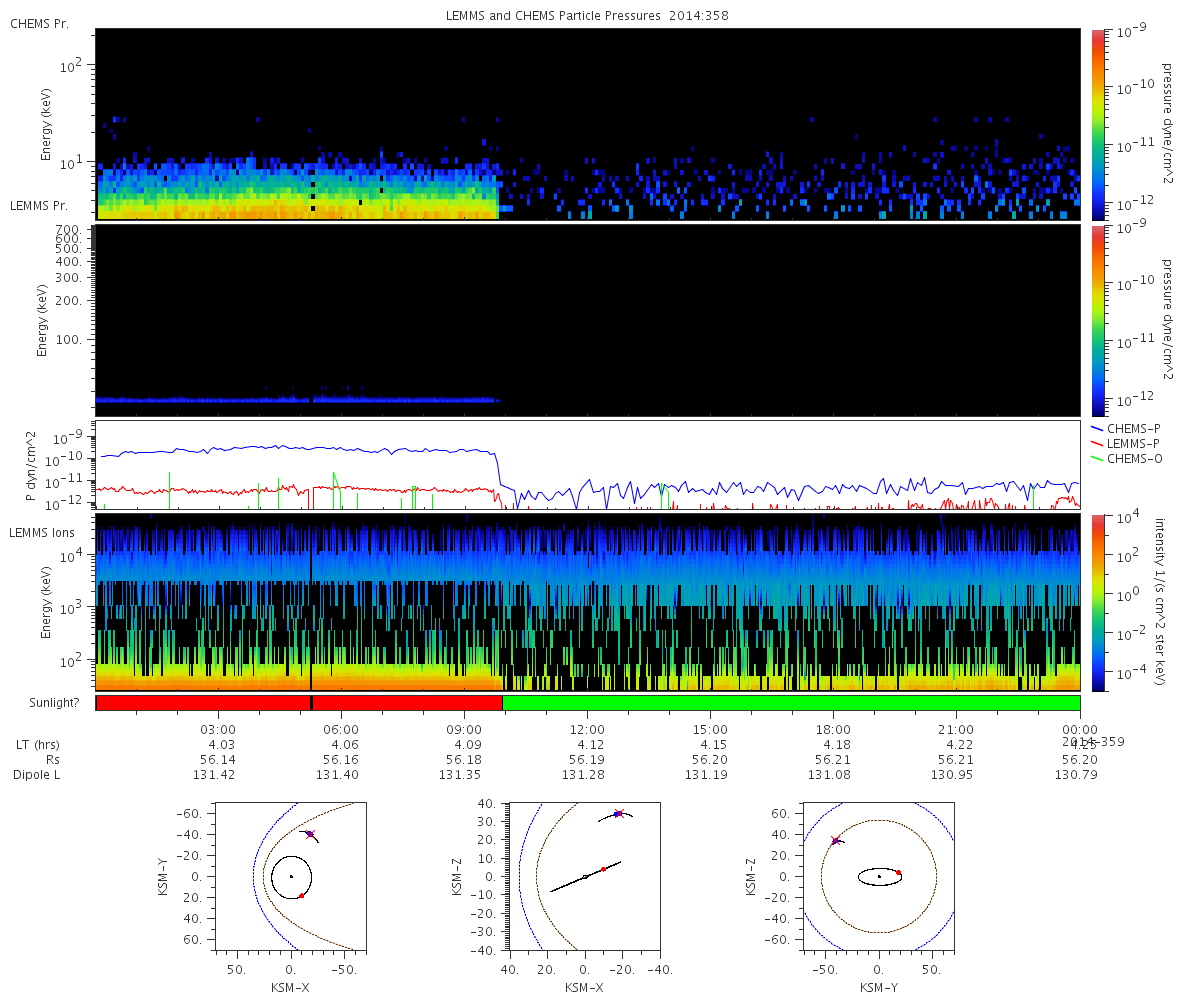Viewport: 1200px width, 1000px height.
Task: Click the LEMMS pressure colorbar beside the second panel
Action: 1097,320
